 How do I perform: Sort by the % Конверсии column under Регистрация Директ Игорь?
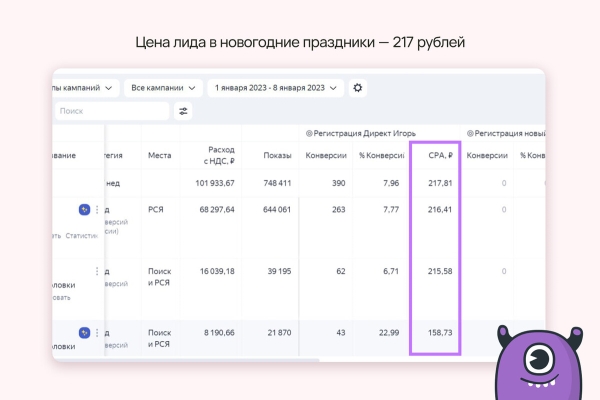(382, 155)
